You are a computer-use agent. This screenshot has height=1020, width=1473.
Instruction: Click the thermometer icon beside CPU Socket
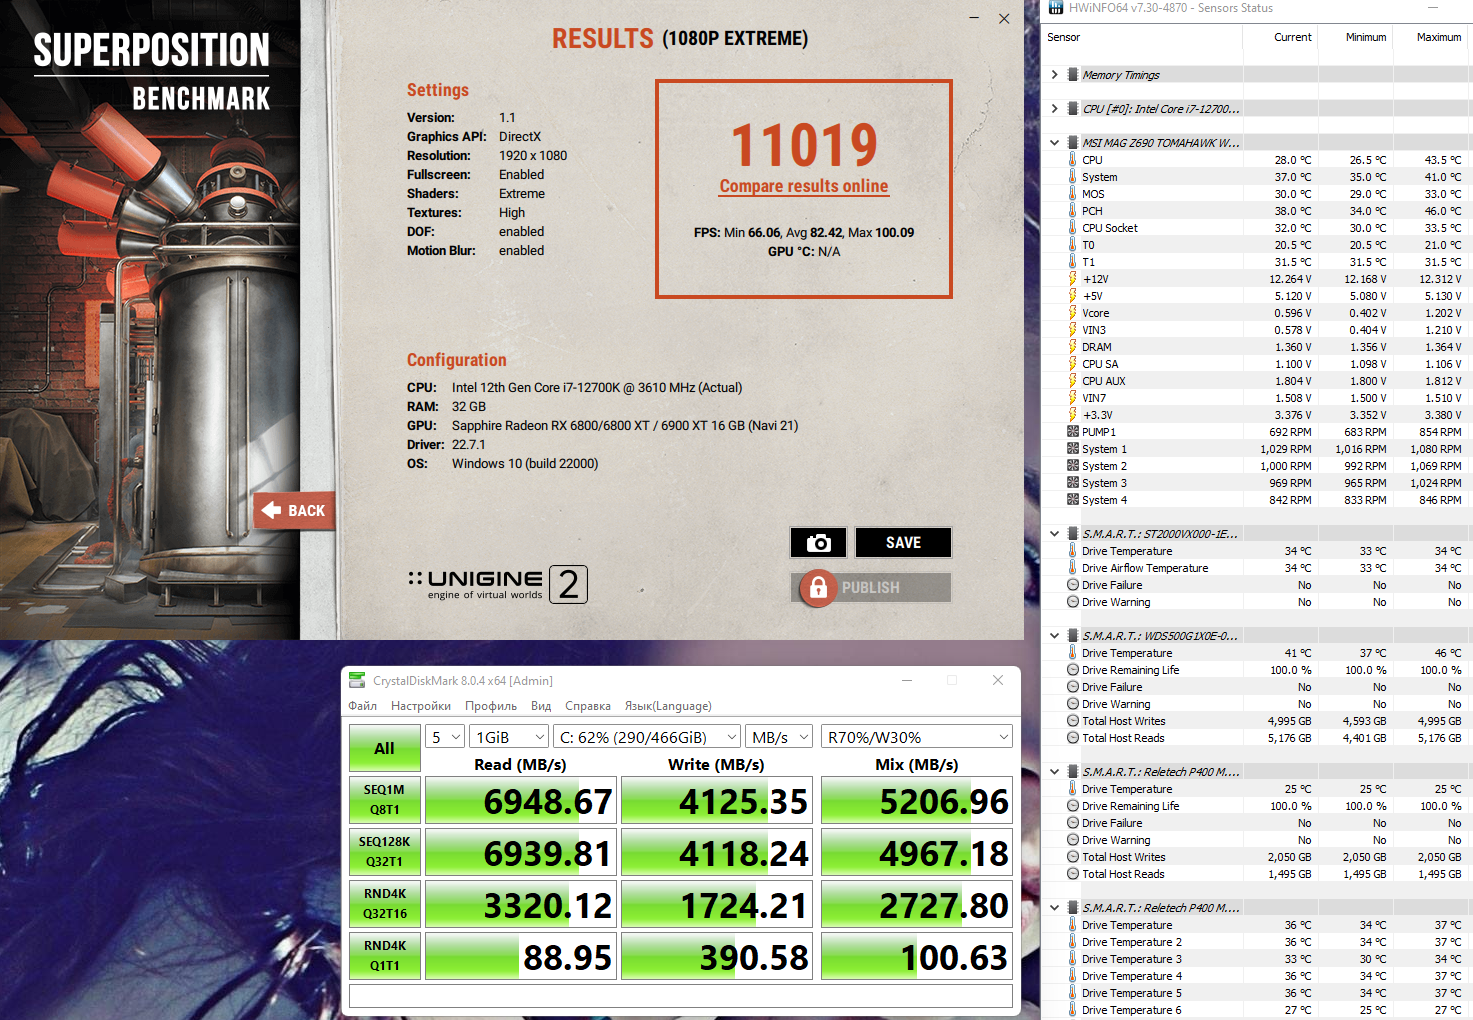(x=1072, y=228)
